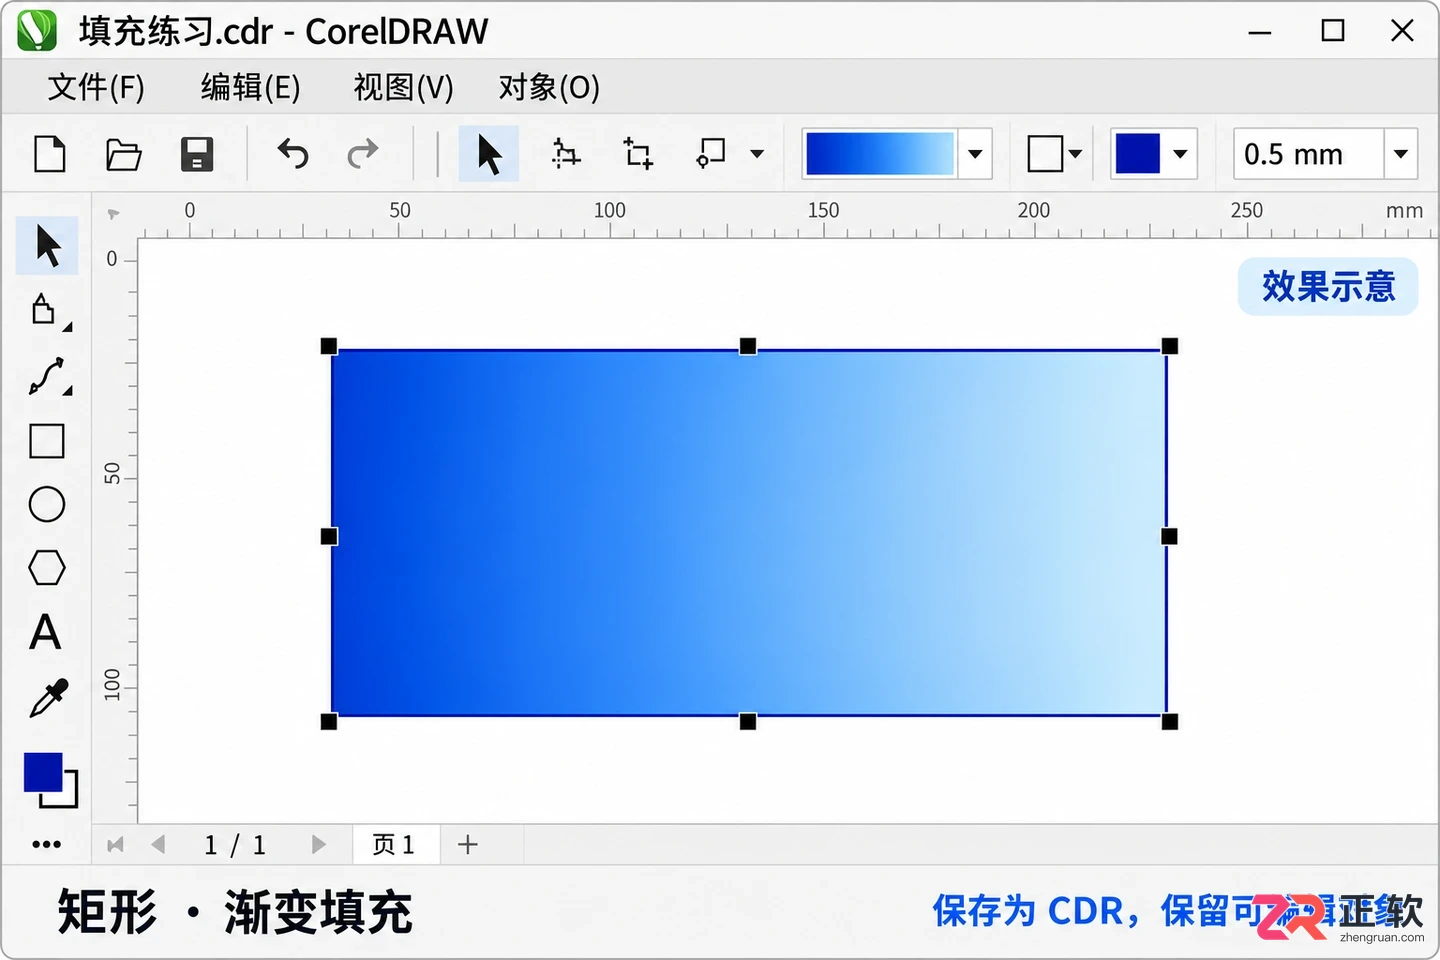Go to the previous page arrow
Viewport: 1440px width, 960px height.
pyautogui.click(x=158, y=845)
